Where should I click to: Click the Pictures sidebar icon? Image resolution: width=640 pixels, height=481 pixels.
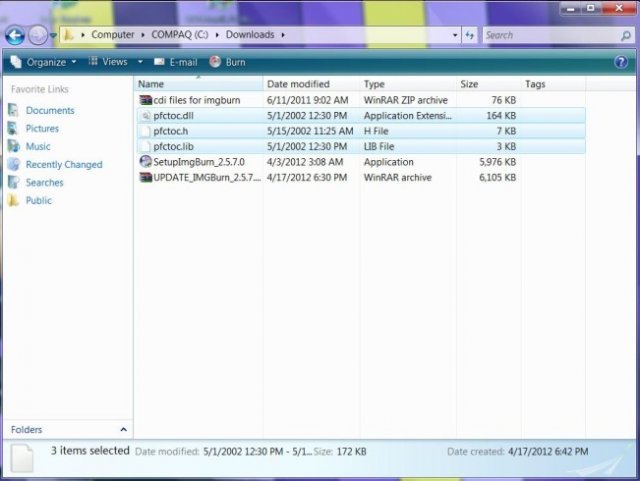[x=13, y=128]
